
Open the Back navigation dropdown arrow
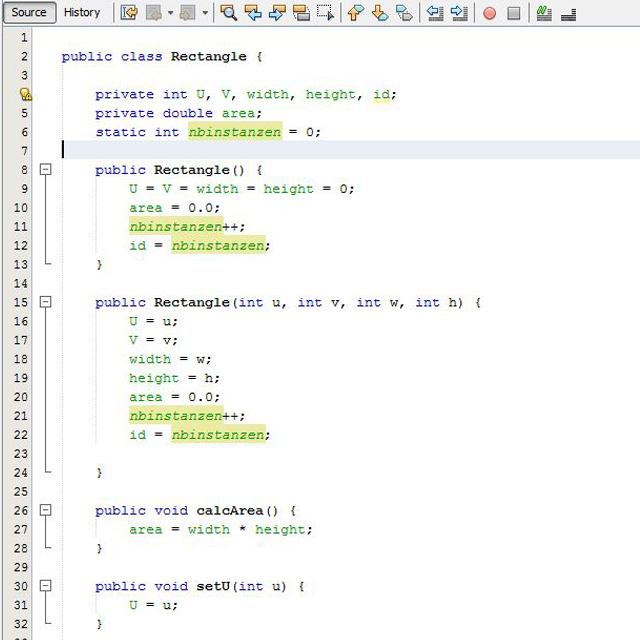[x=171, y=13]
